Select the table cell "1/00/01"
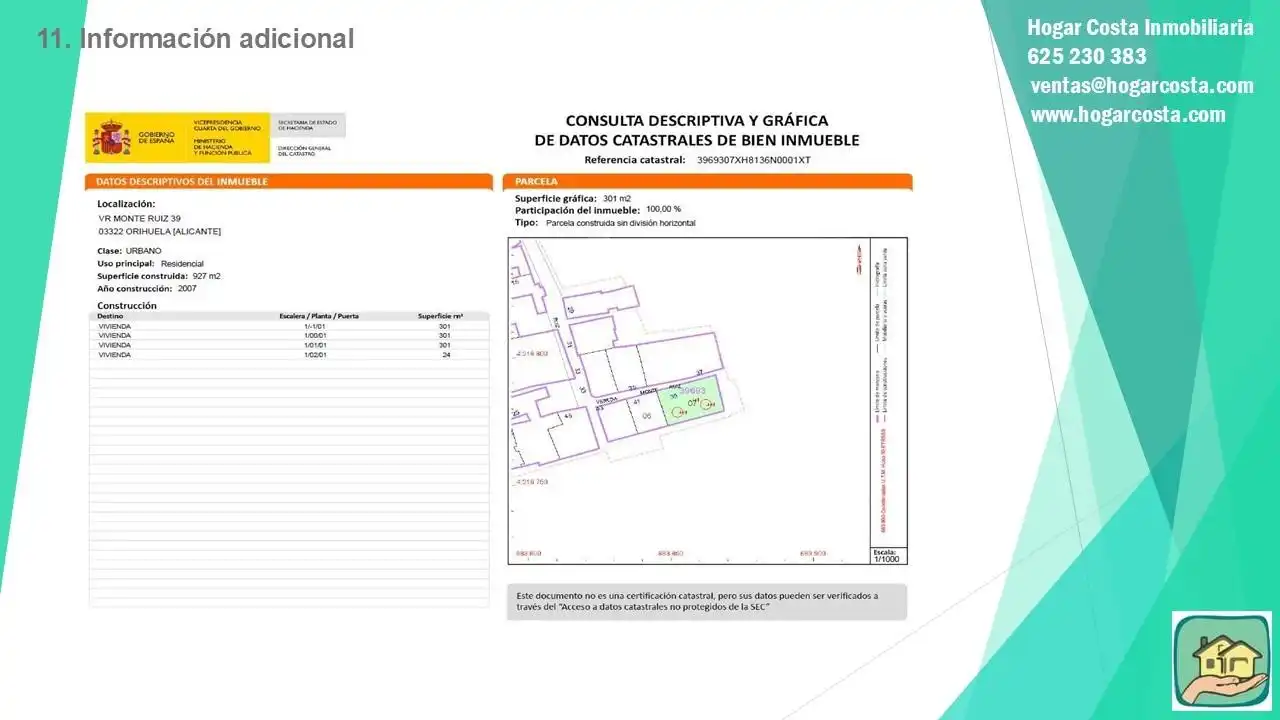 click(x=315, y=336)
